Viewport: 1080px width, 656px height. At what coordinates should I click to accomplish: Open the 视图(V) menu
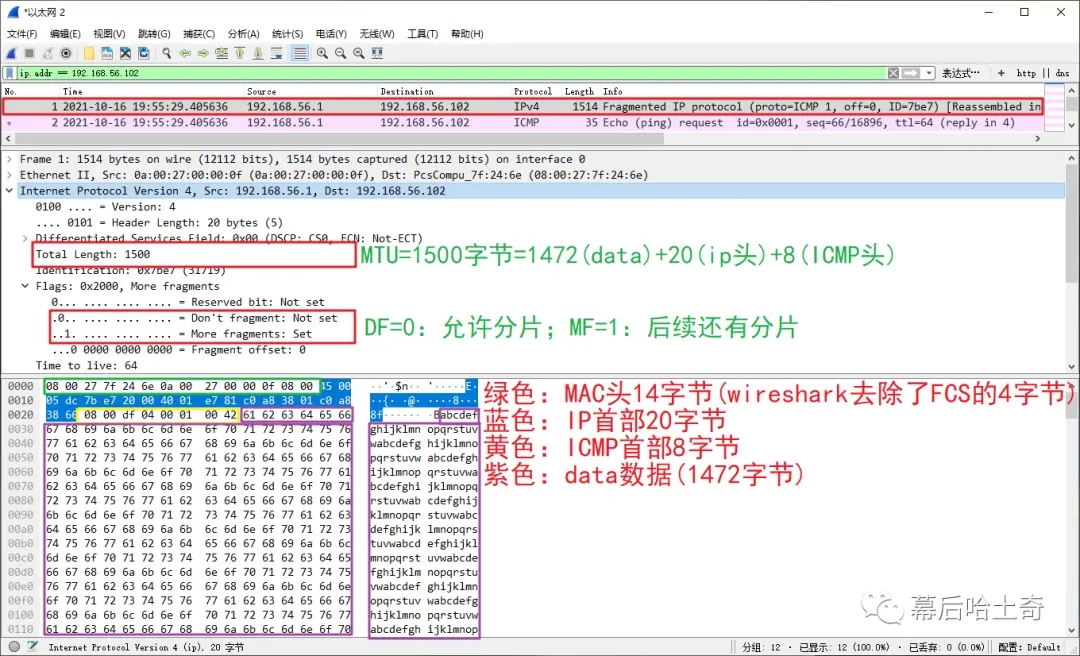point(110,34)
